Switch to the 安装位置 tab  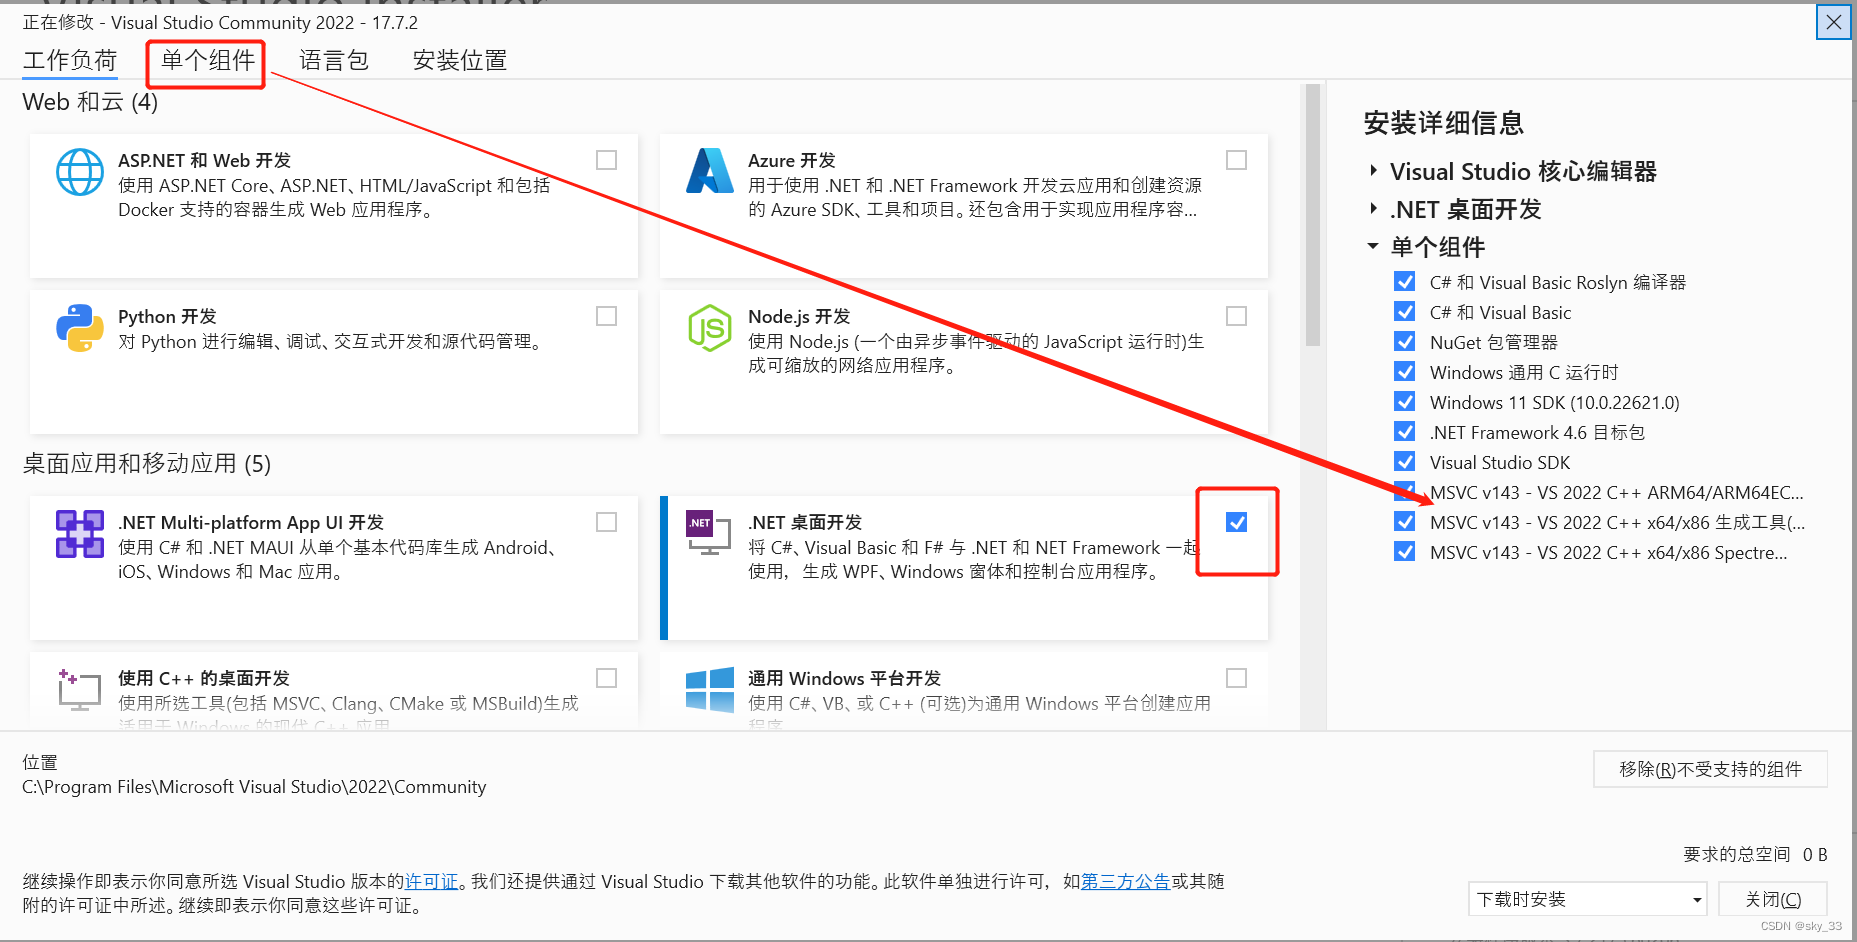point(458,60)
